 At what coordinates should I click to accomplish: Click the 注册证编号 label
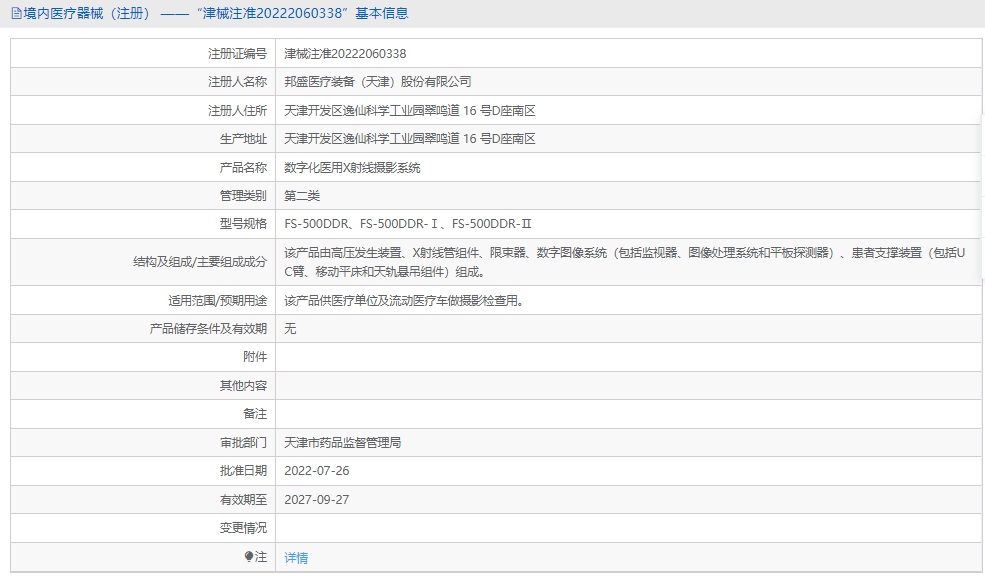237,54
